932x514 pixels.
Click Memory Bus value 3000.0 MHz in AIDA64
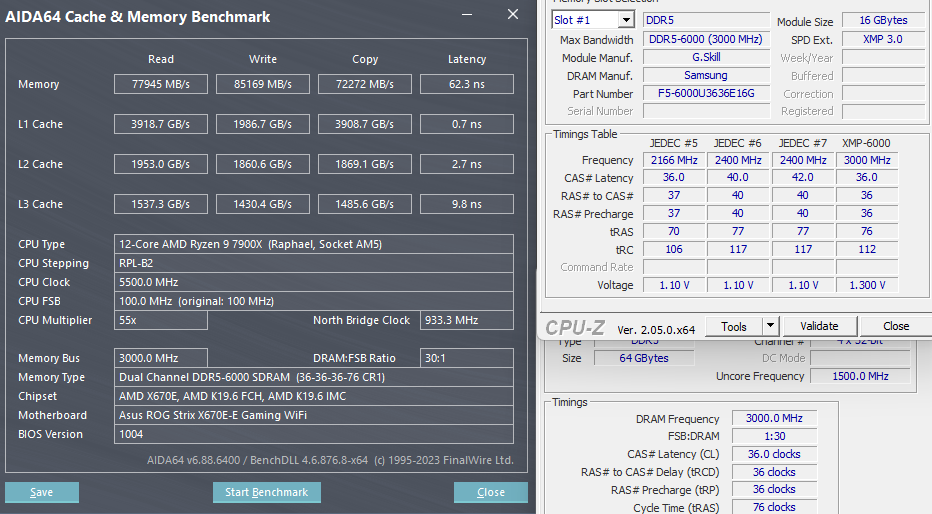[160, 358]
